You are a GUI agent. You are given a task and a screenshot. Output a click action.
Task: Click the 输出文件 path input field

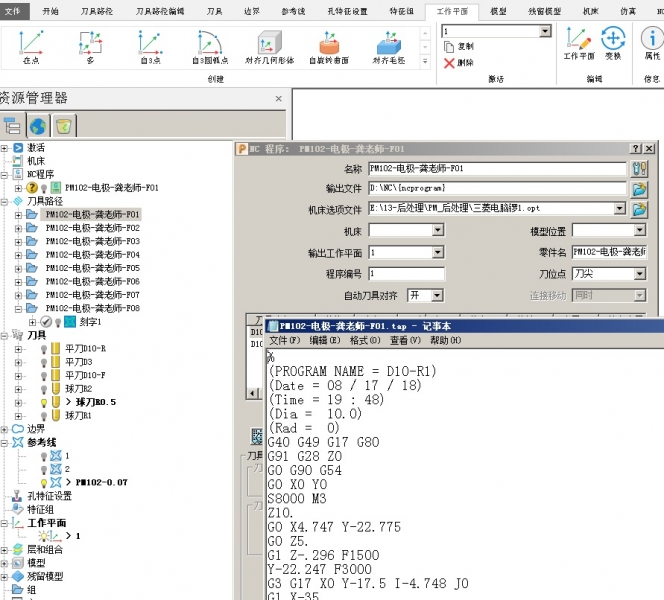(497, 188)
